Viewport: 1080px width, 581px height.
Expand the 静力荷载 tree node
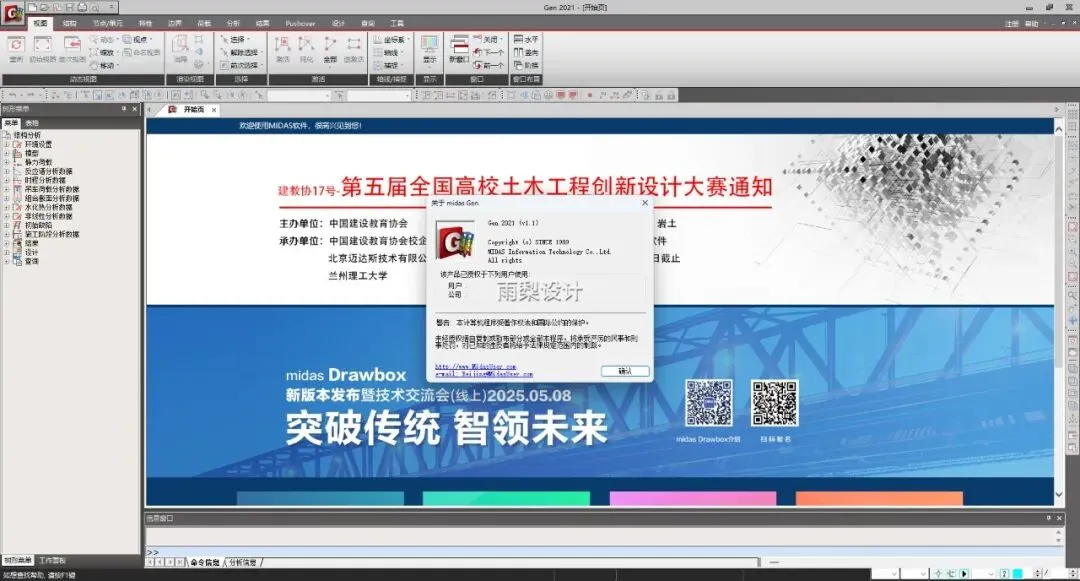tap(7, 162)
